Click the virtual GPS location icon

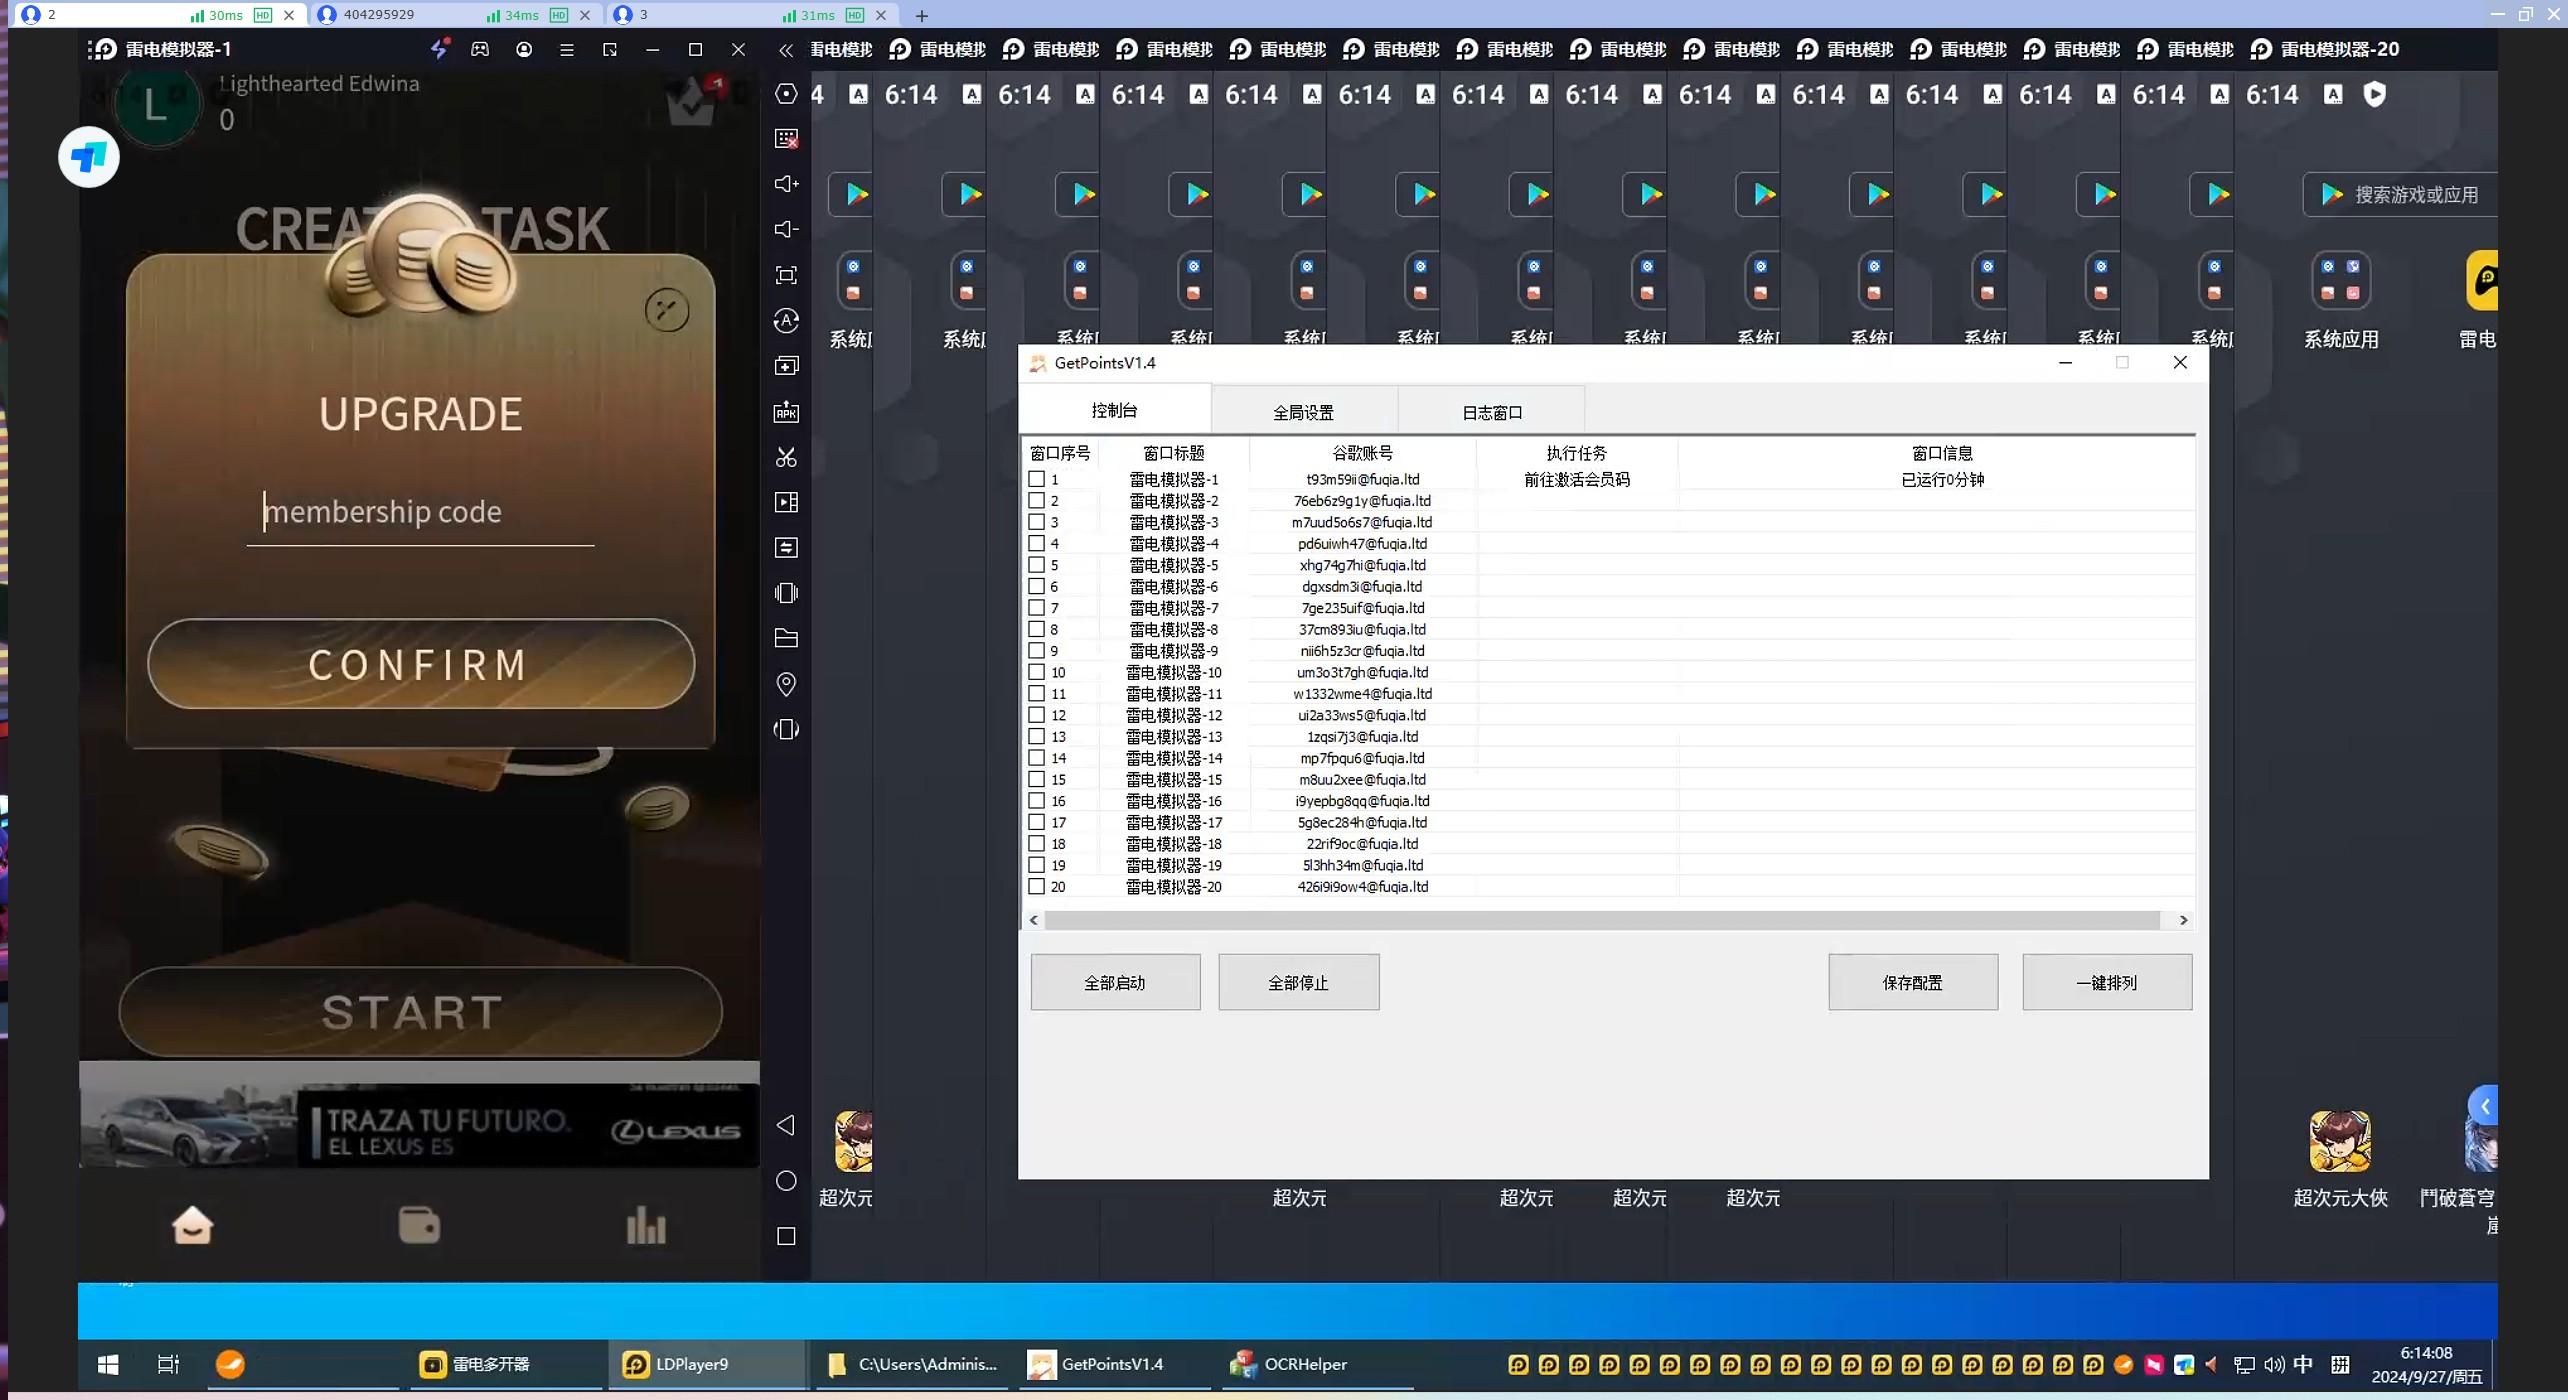coord(786,683)
